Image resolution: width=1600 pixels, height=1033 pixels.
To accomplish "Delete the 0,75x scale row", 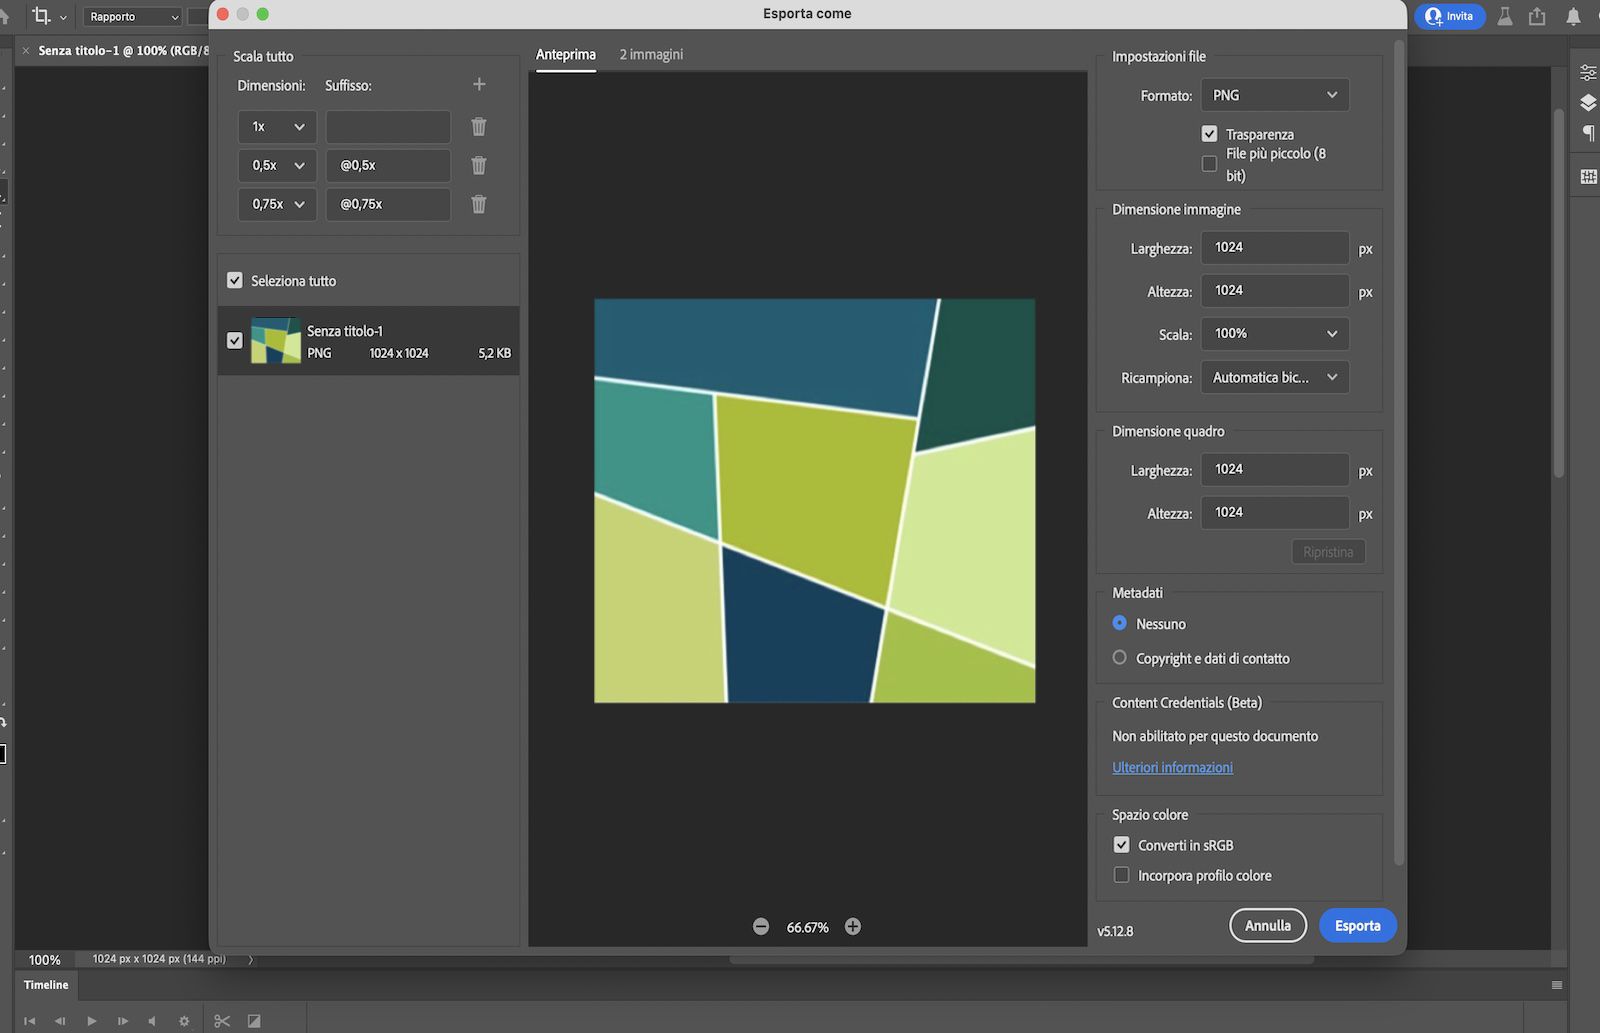I will 479,204.
